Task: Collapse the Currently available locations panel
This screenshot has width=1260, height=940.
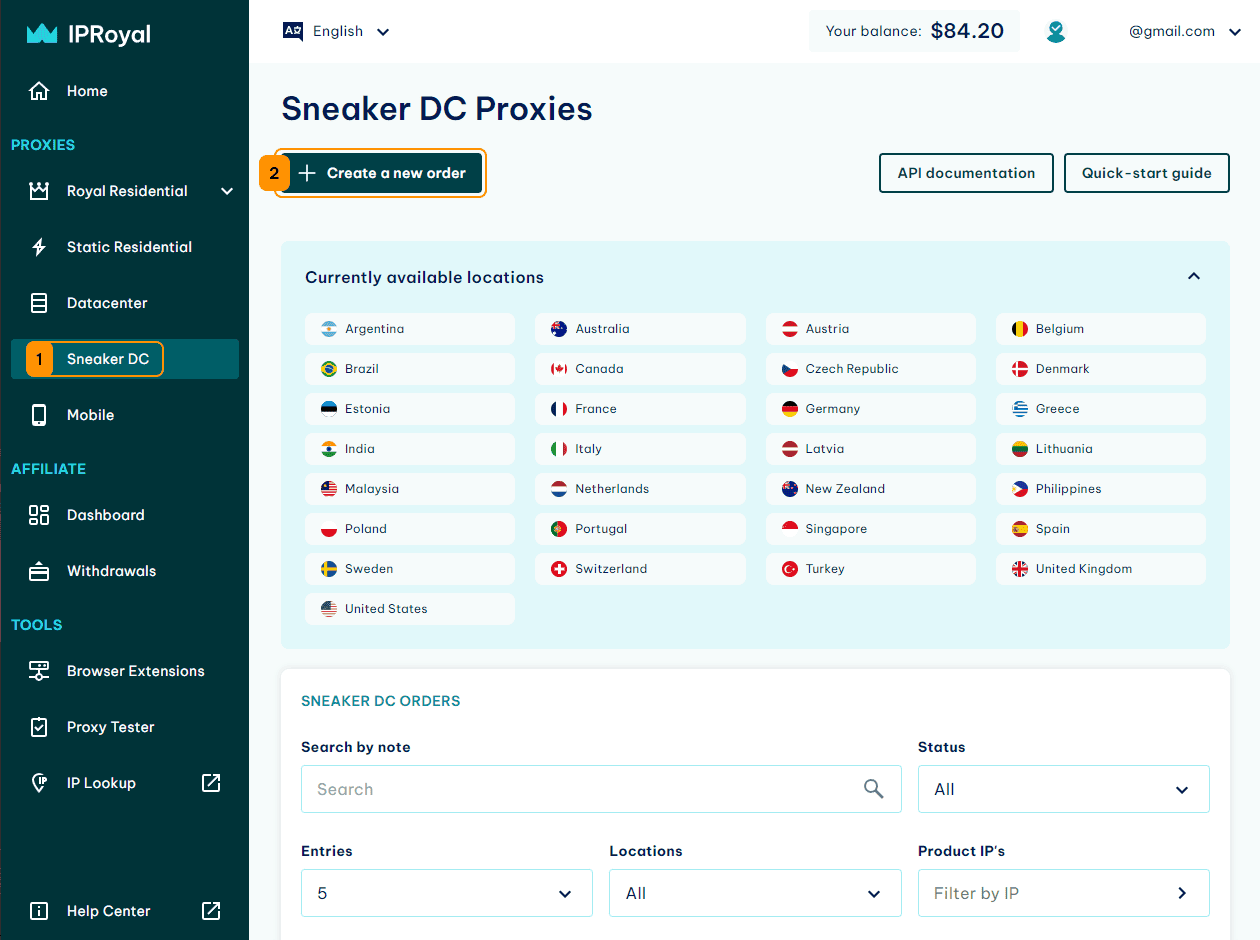Action: coord(1194,276)
